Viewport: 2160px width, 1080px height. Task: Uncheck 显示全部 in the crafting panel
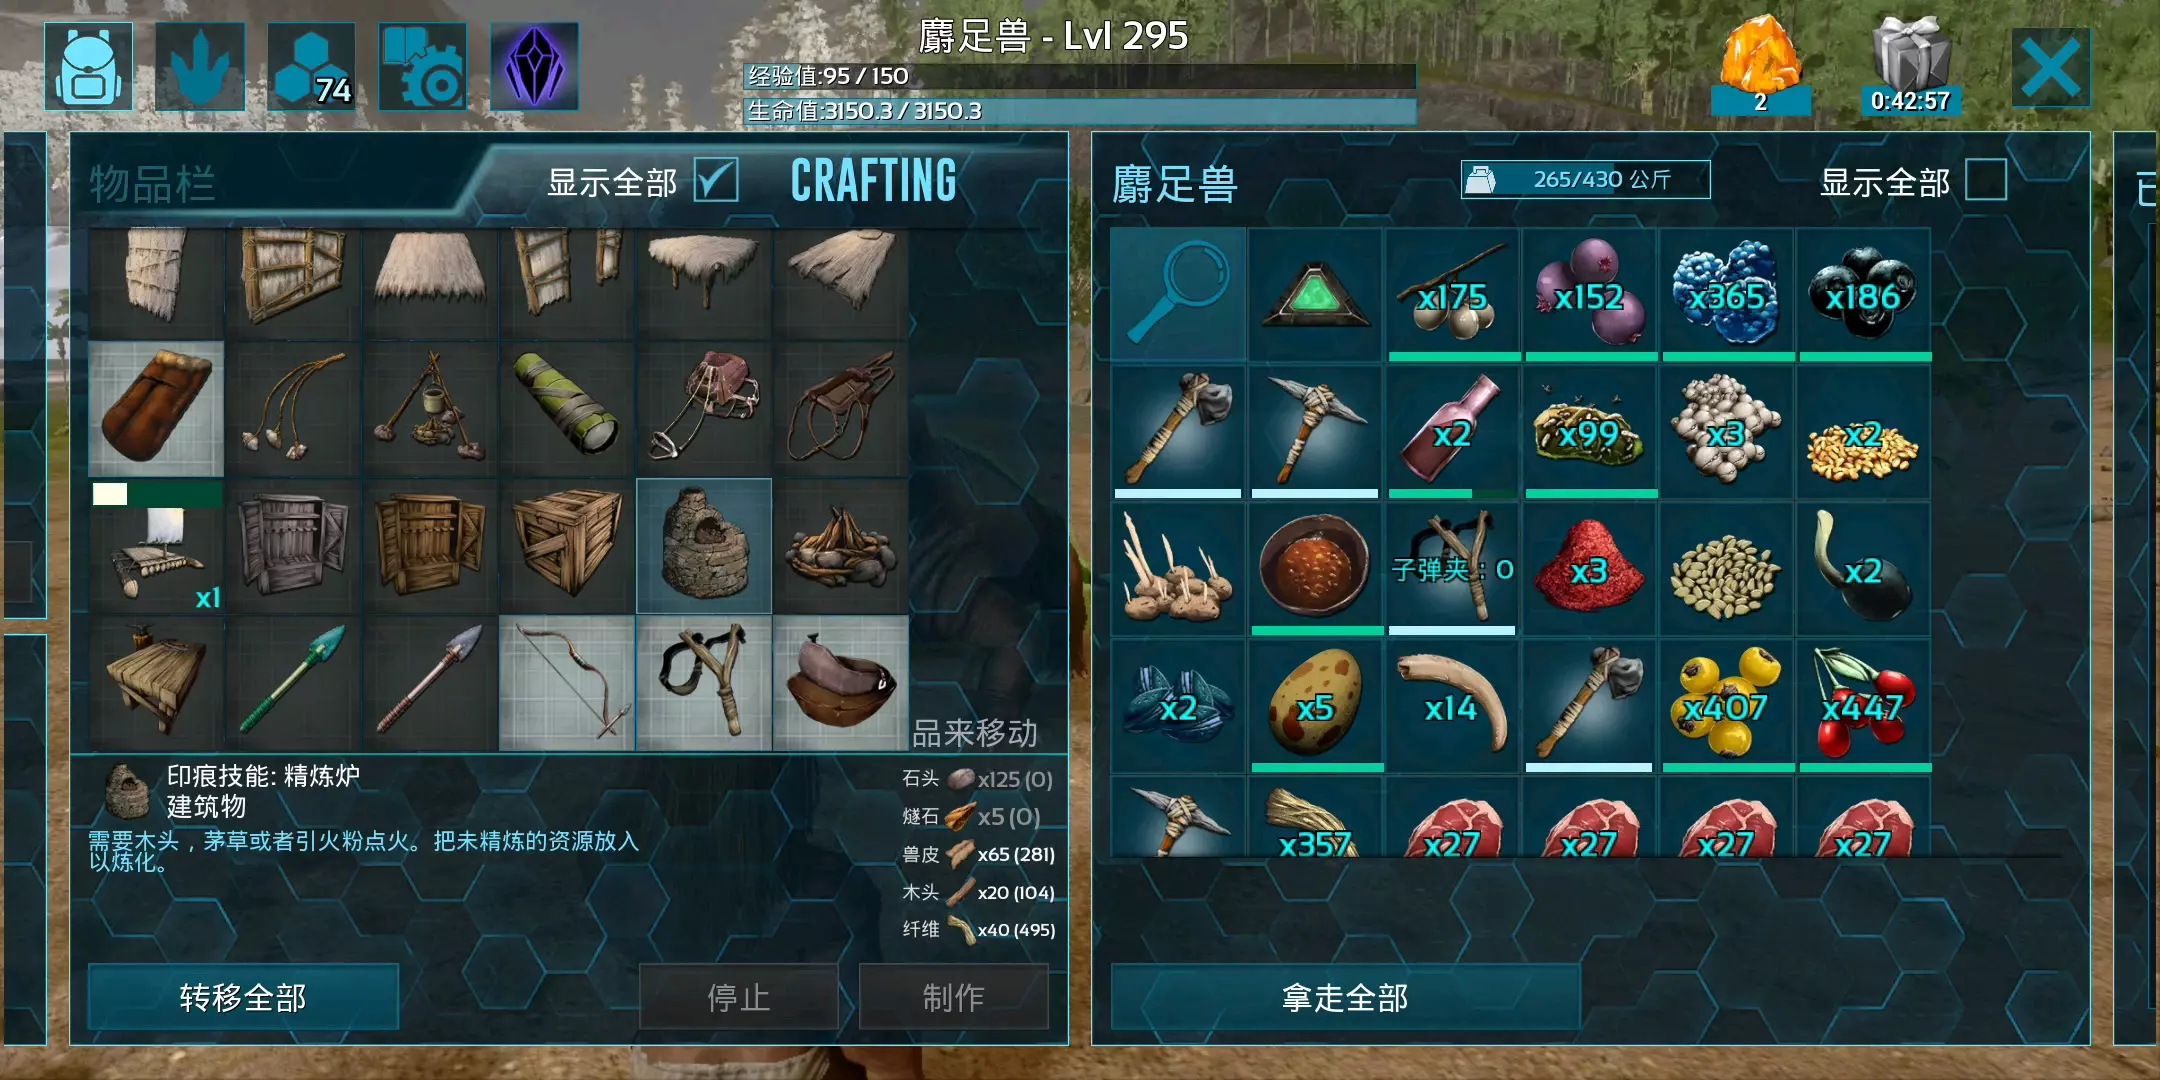click(716, 180)
